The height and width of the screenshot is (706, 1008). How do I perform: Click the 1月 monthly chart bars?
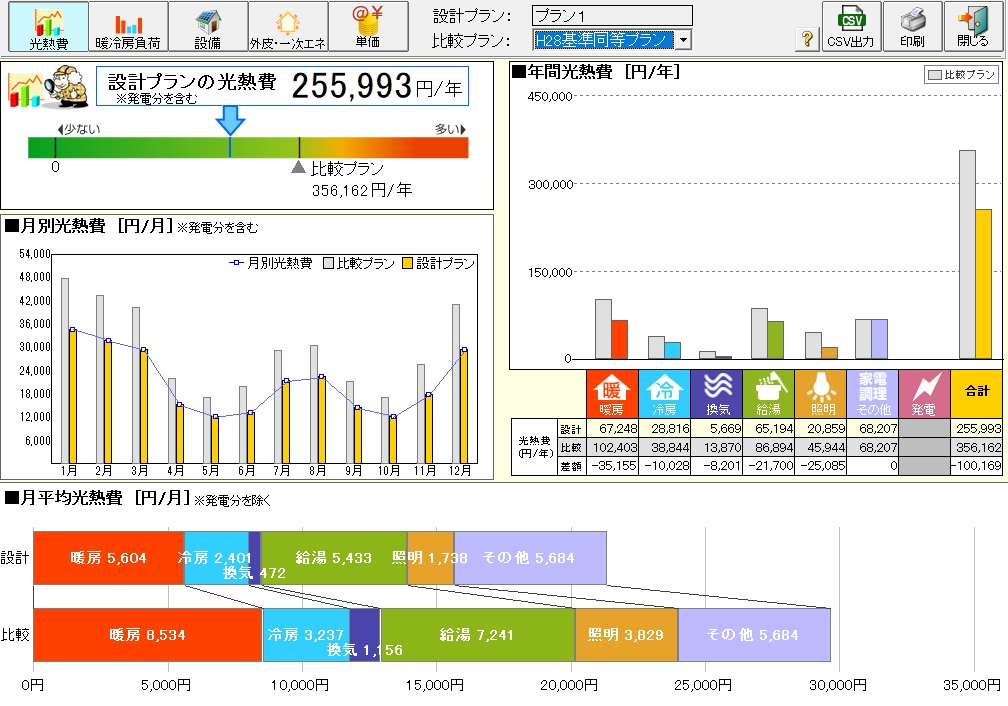pyautogui.click(x=69, y=371)
